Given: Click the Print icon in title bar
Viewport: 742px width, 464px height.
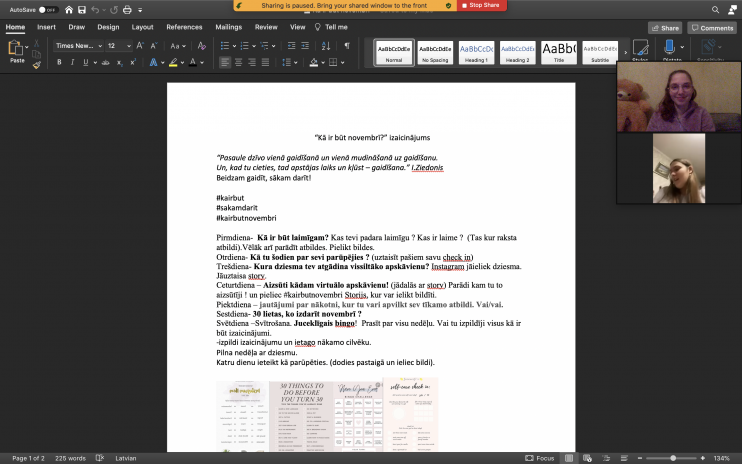Looking at the screenshot, I should 127,10.
